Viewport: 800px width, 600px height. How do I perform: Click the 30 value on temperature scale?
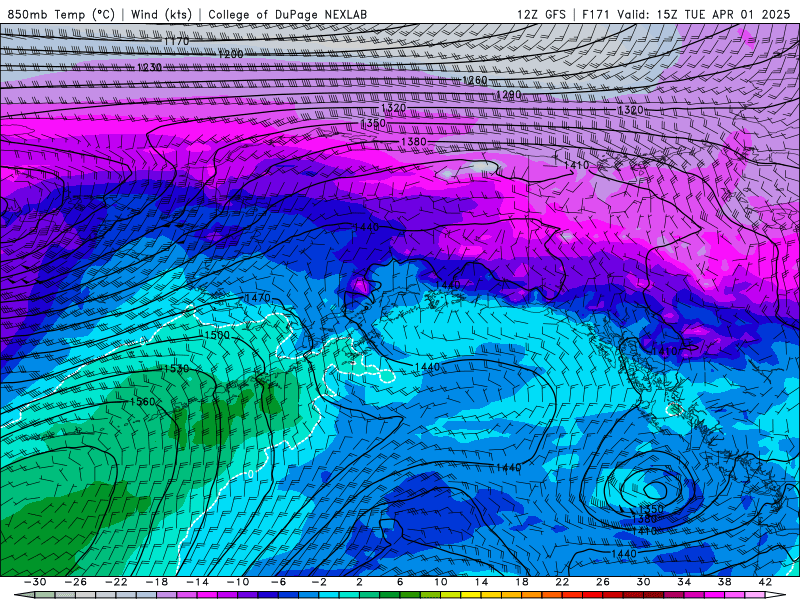[643, 582]
